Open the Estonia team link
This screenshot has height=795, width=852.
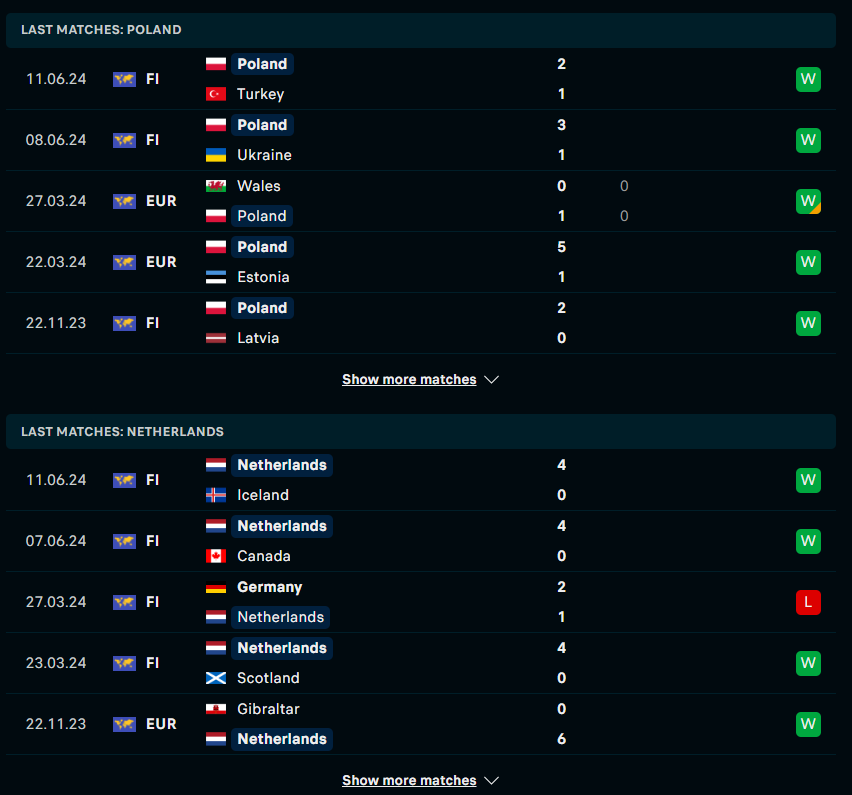tap(263, 277)
